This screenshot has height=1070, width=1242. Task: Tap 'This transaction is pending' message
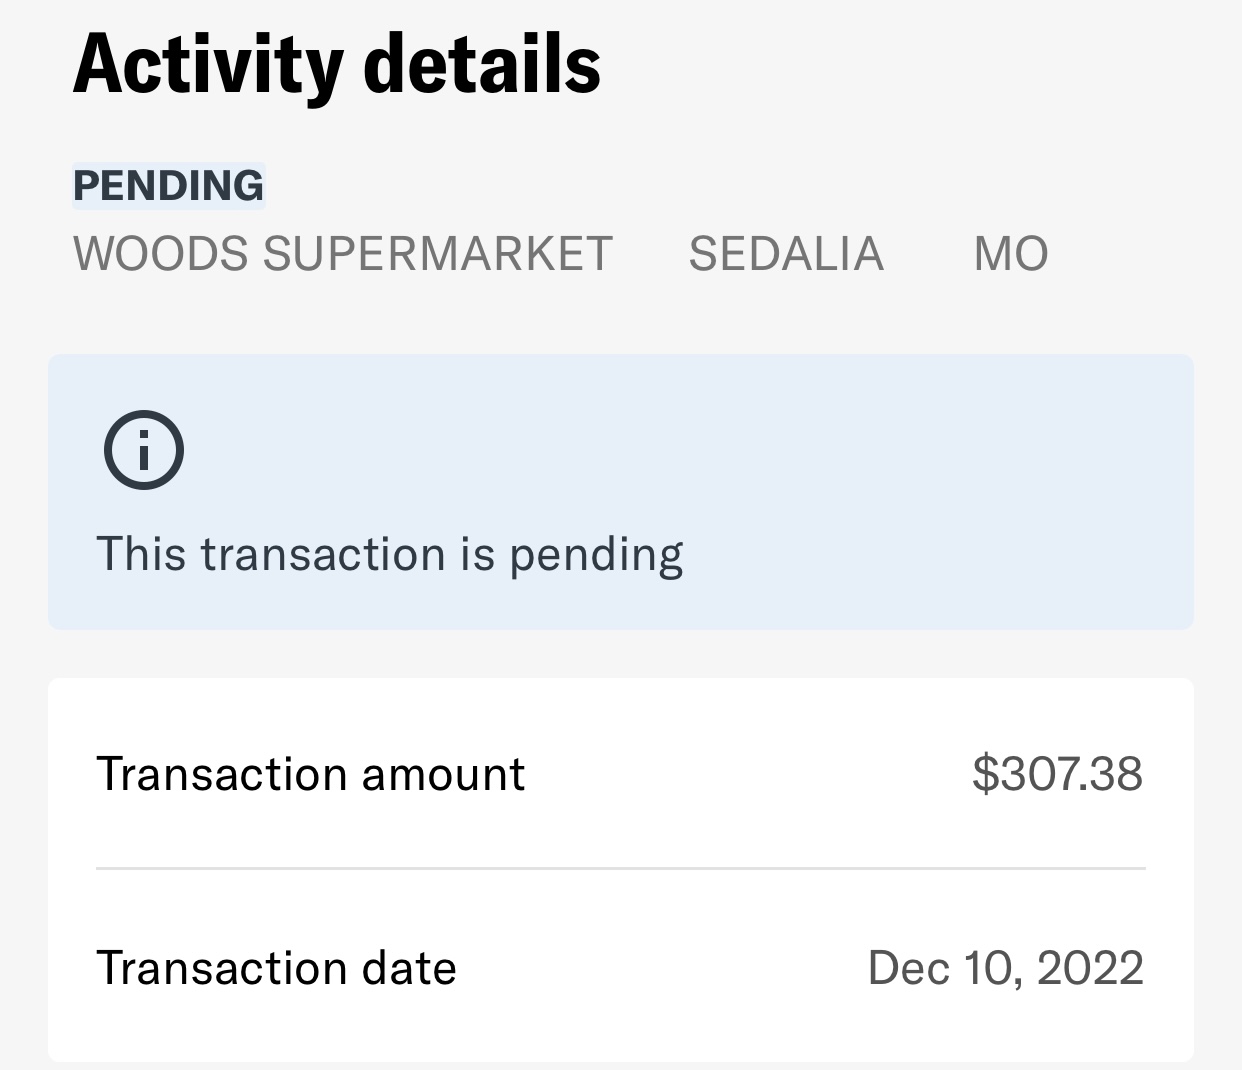390,555
